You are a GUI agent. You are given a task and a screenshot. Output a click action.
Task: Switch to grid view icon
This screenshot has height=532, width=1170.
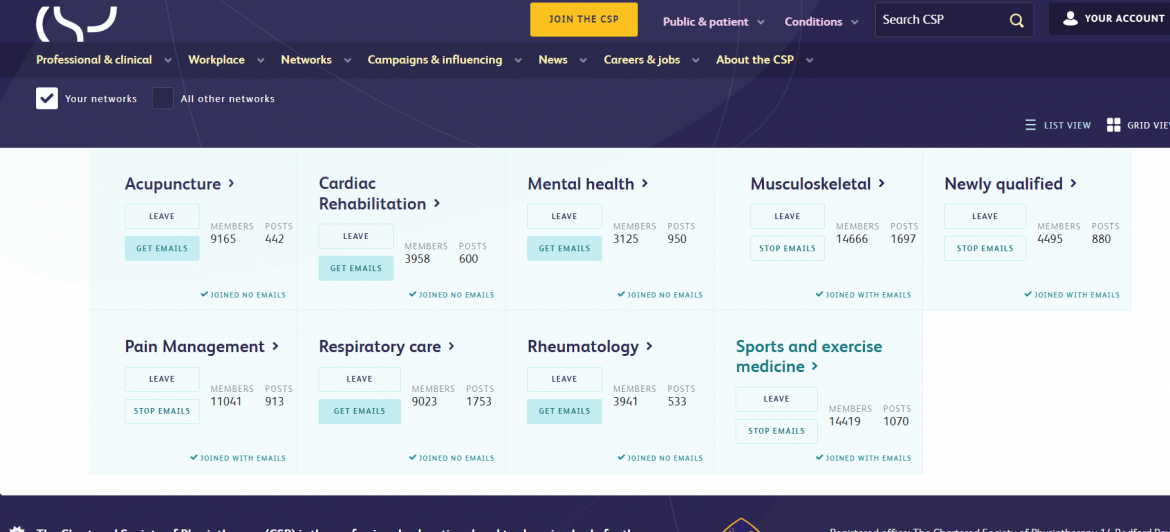(1113, 125)
